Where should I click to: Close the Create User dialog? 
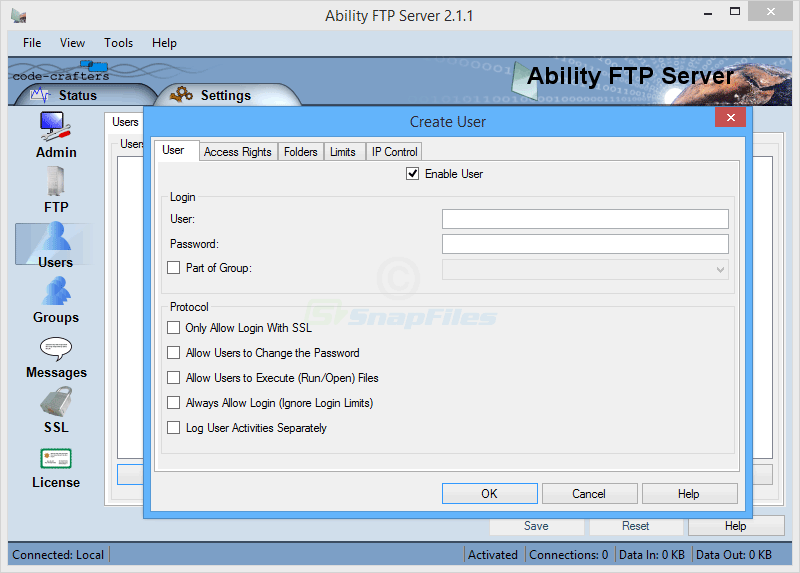click(731, 117)
